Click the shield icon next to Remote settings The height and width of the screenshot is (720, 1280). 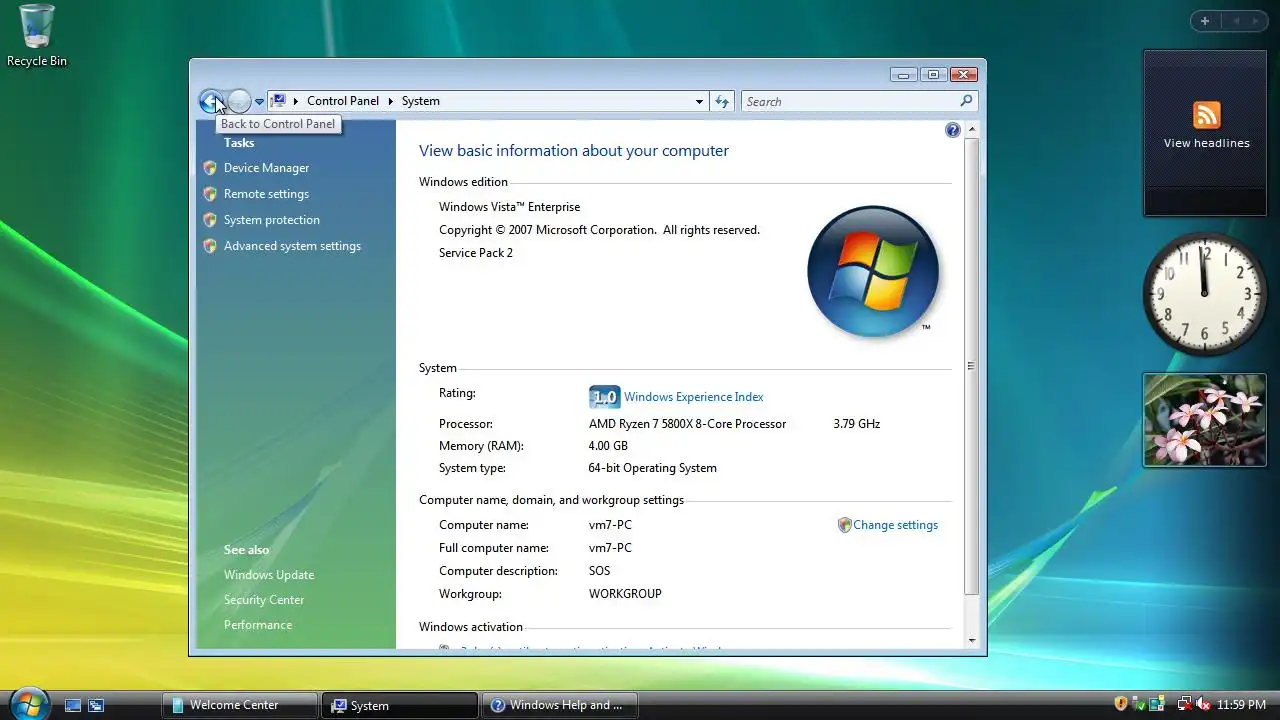tap(209, 194)
